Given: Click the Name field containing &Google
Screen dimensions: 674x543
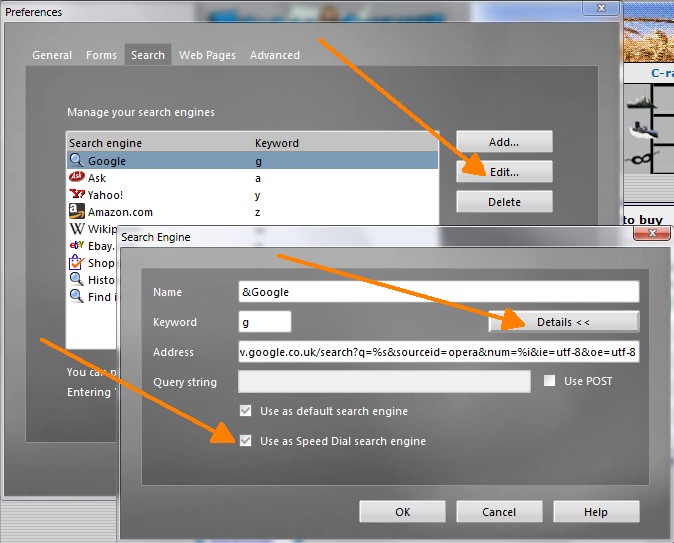Looking at the screenshot, I should (x=438, y=291).
